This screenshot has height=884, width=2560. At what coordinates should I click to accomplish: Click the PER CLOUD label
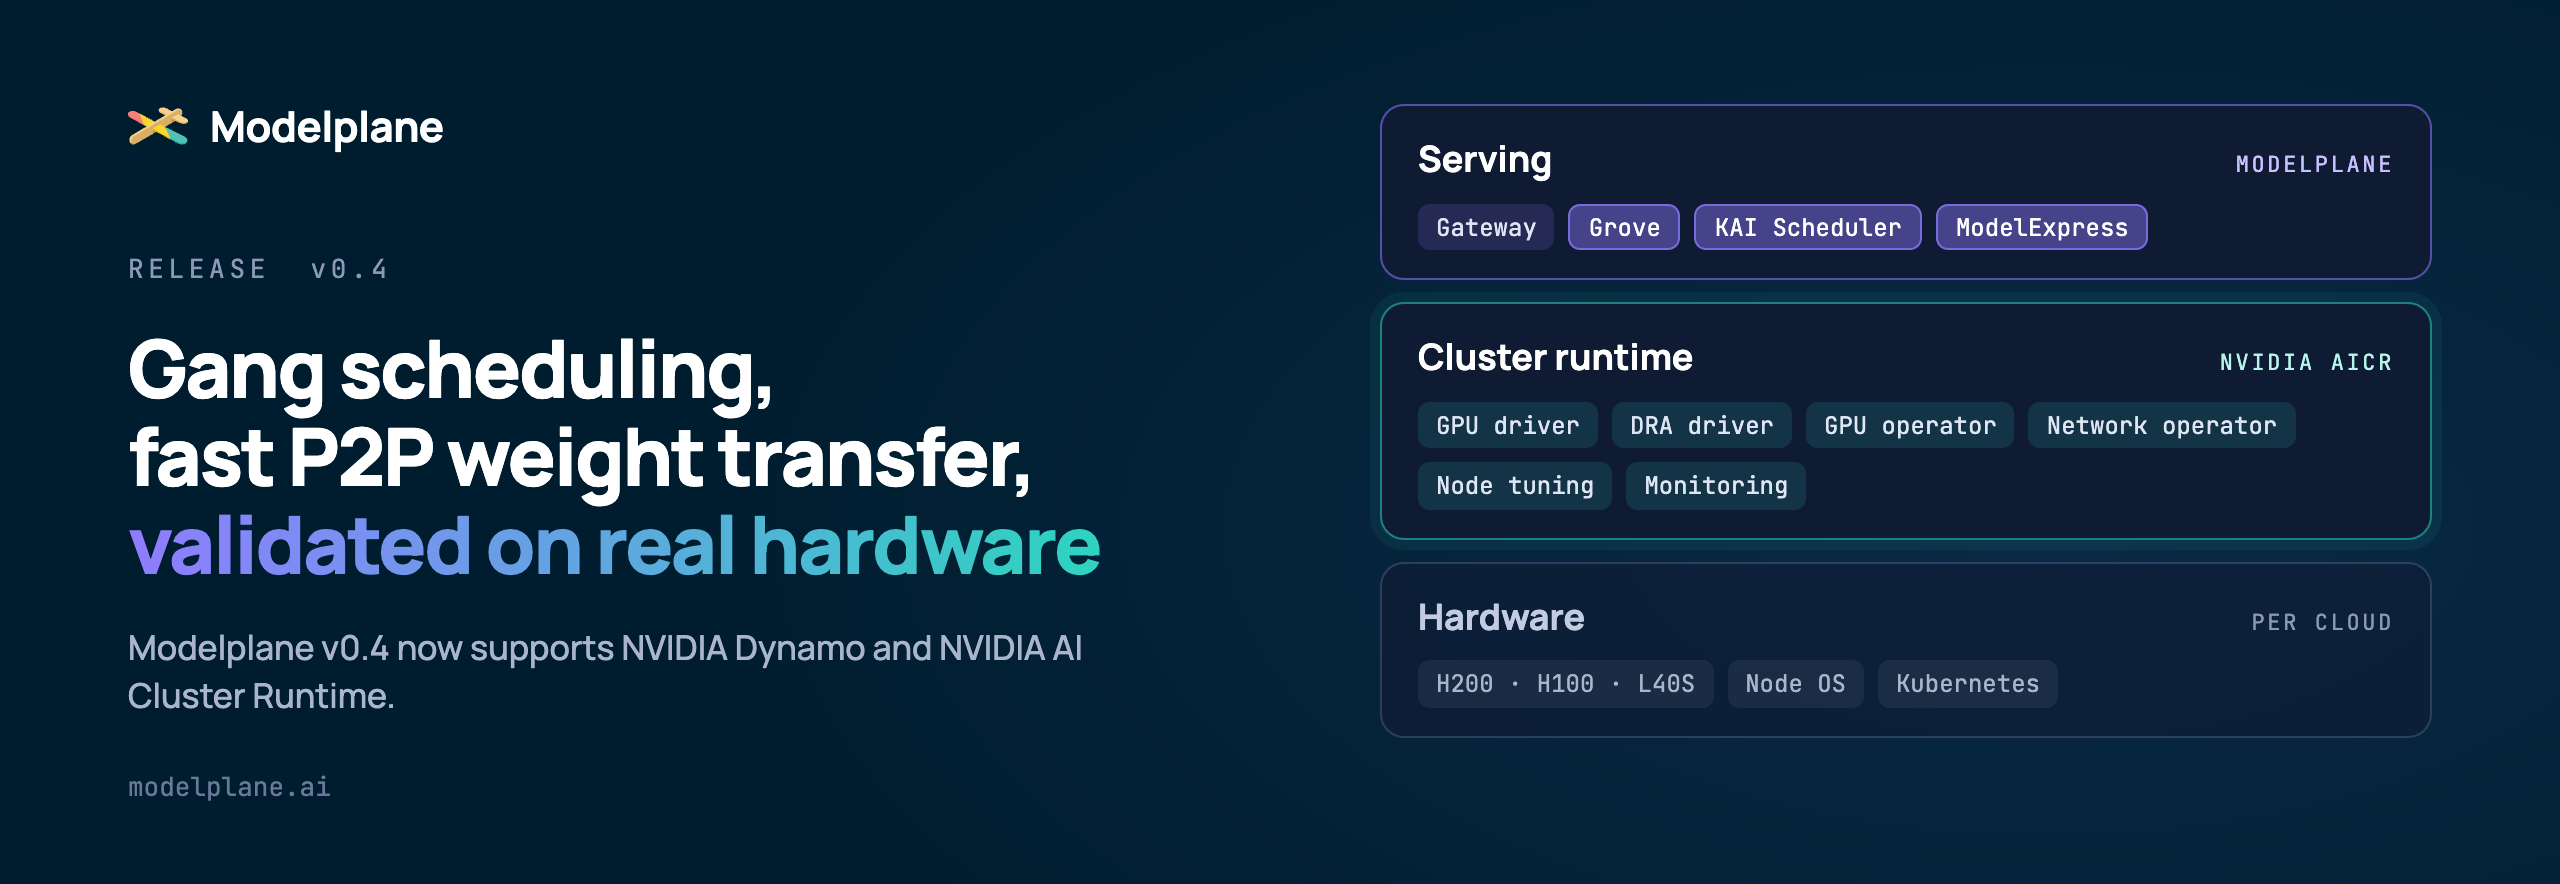2322,623
